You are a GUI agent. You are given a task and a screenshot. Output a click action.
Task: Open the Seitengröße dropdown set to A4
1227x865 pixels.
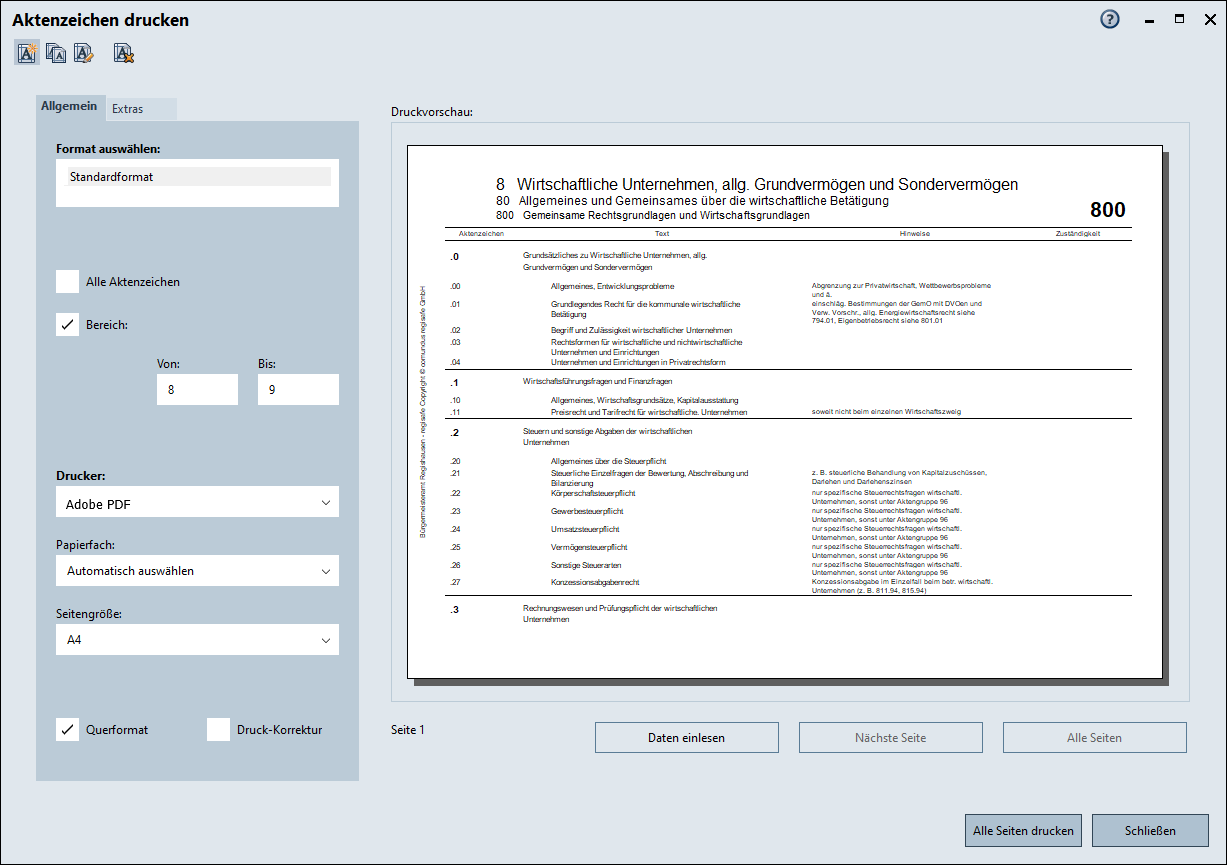point(197,640)
